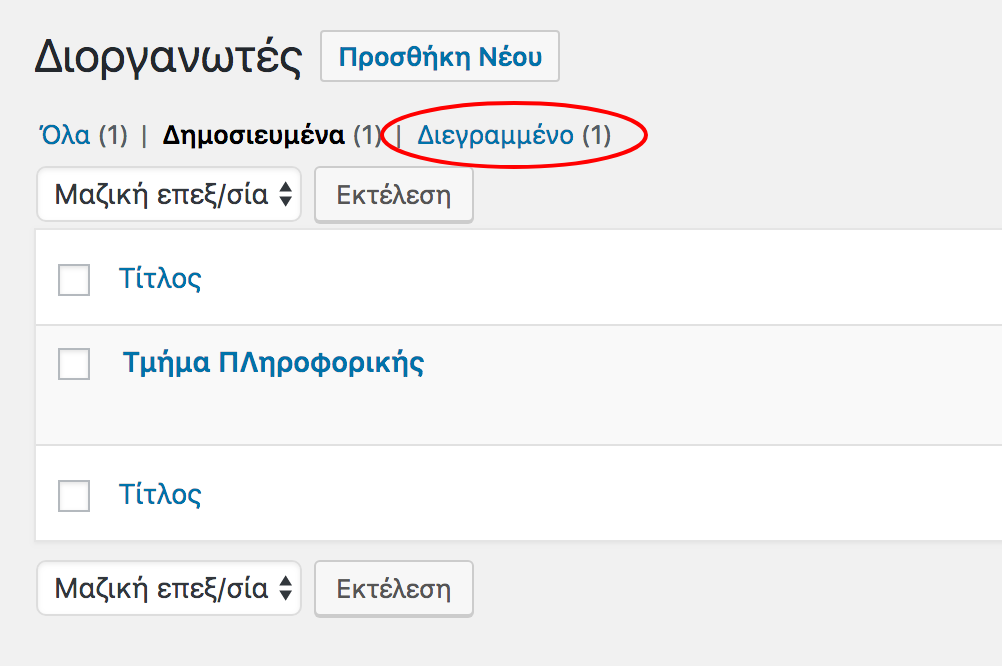The image size is (1002, 666).
Task: Click the footer Τίτλος column link
Action: click(160, 494)
